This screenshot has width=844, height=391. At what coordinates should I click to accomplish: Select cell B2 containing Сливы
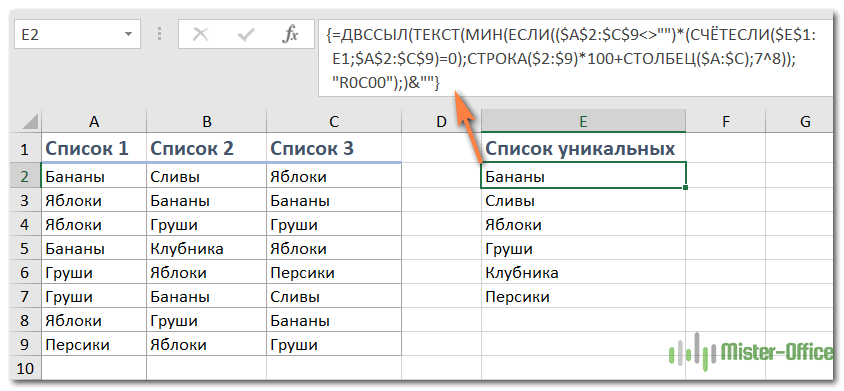tap(207, 176)
